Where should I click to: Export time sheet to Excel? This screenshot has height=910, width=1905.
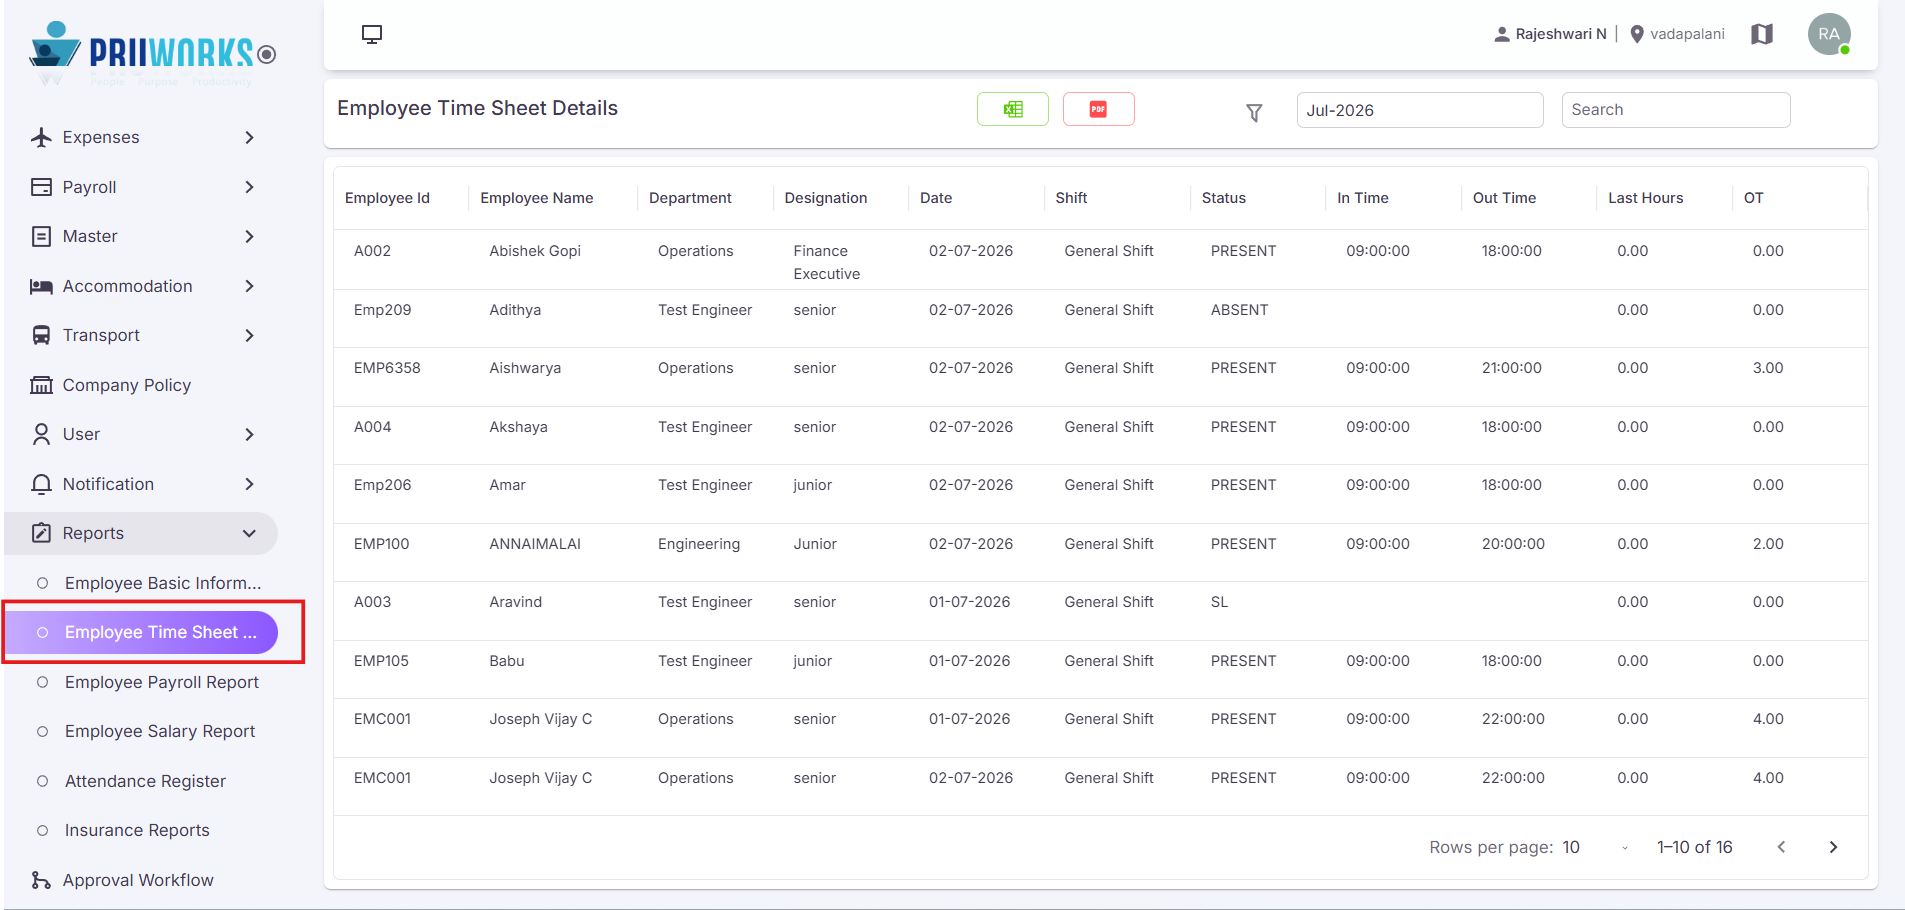point(1013,109)
